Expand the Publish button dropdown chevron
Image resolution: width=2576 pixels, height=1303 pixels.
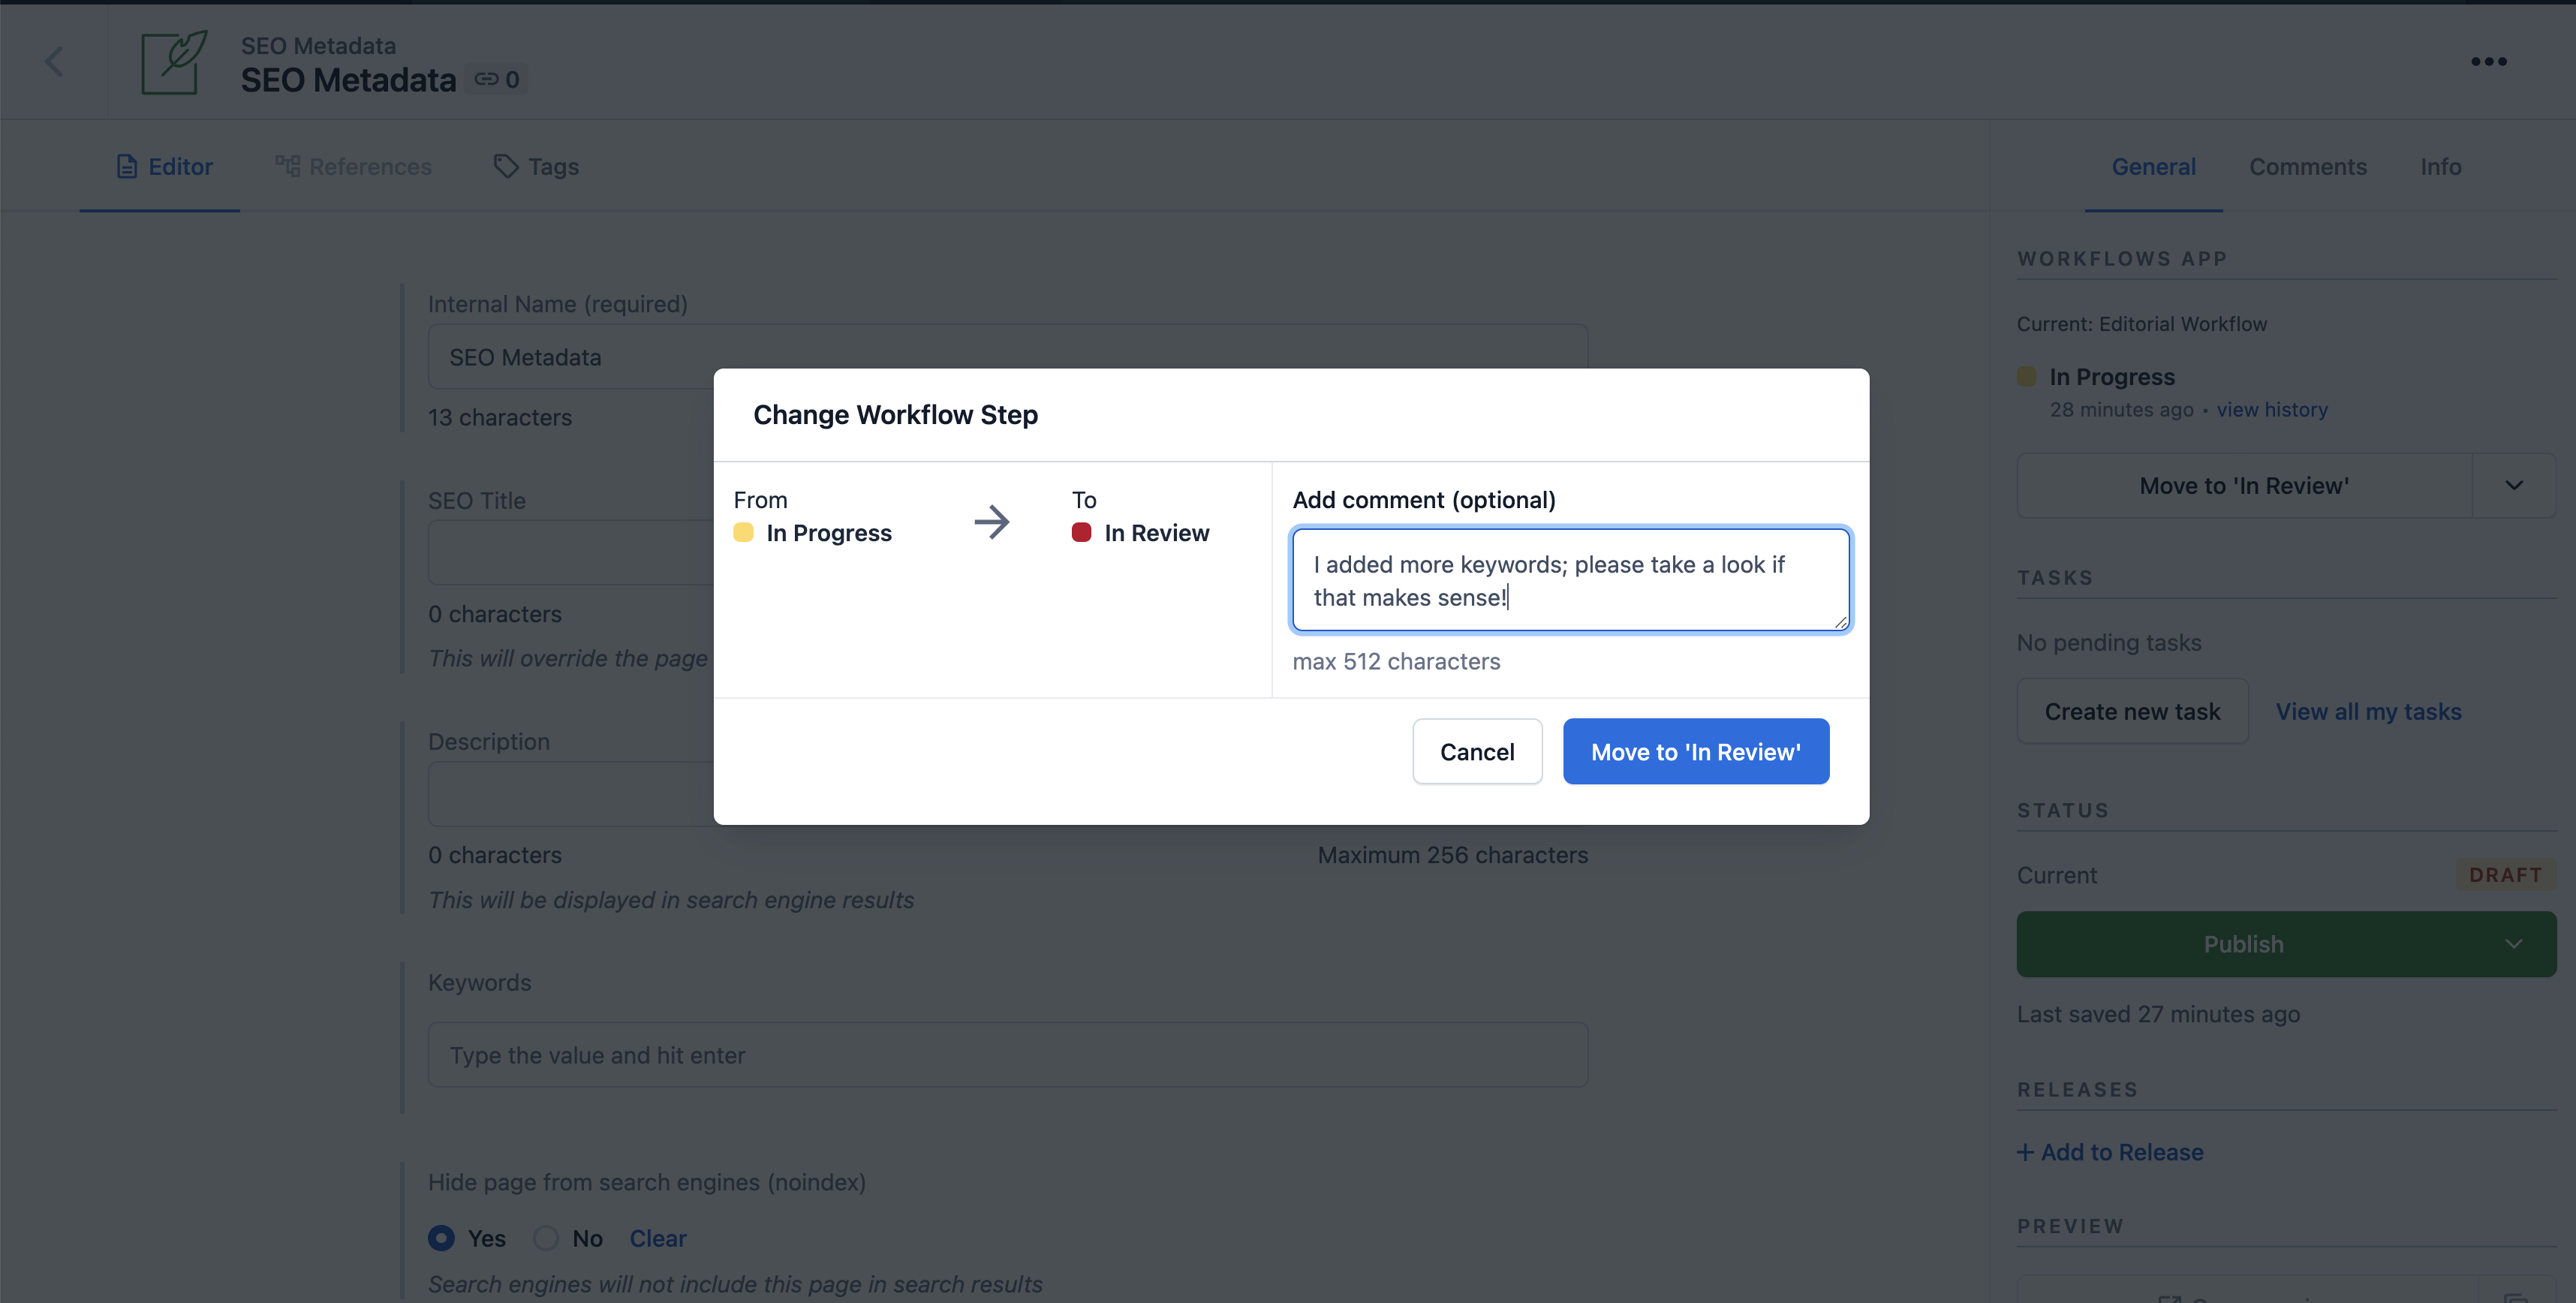pyautogui.click(x=2513, y=944)
